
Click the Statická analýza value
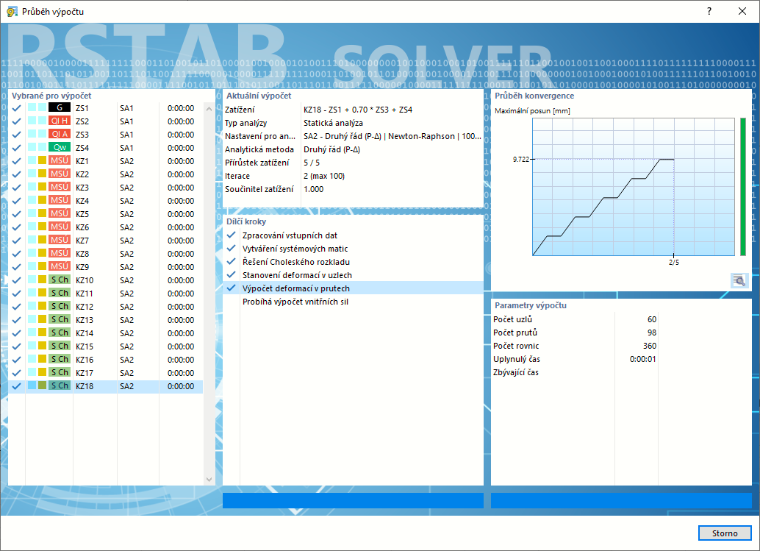point(333,123)
